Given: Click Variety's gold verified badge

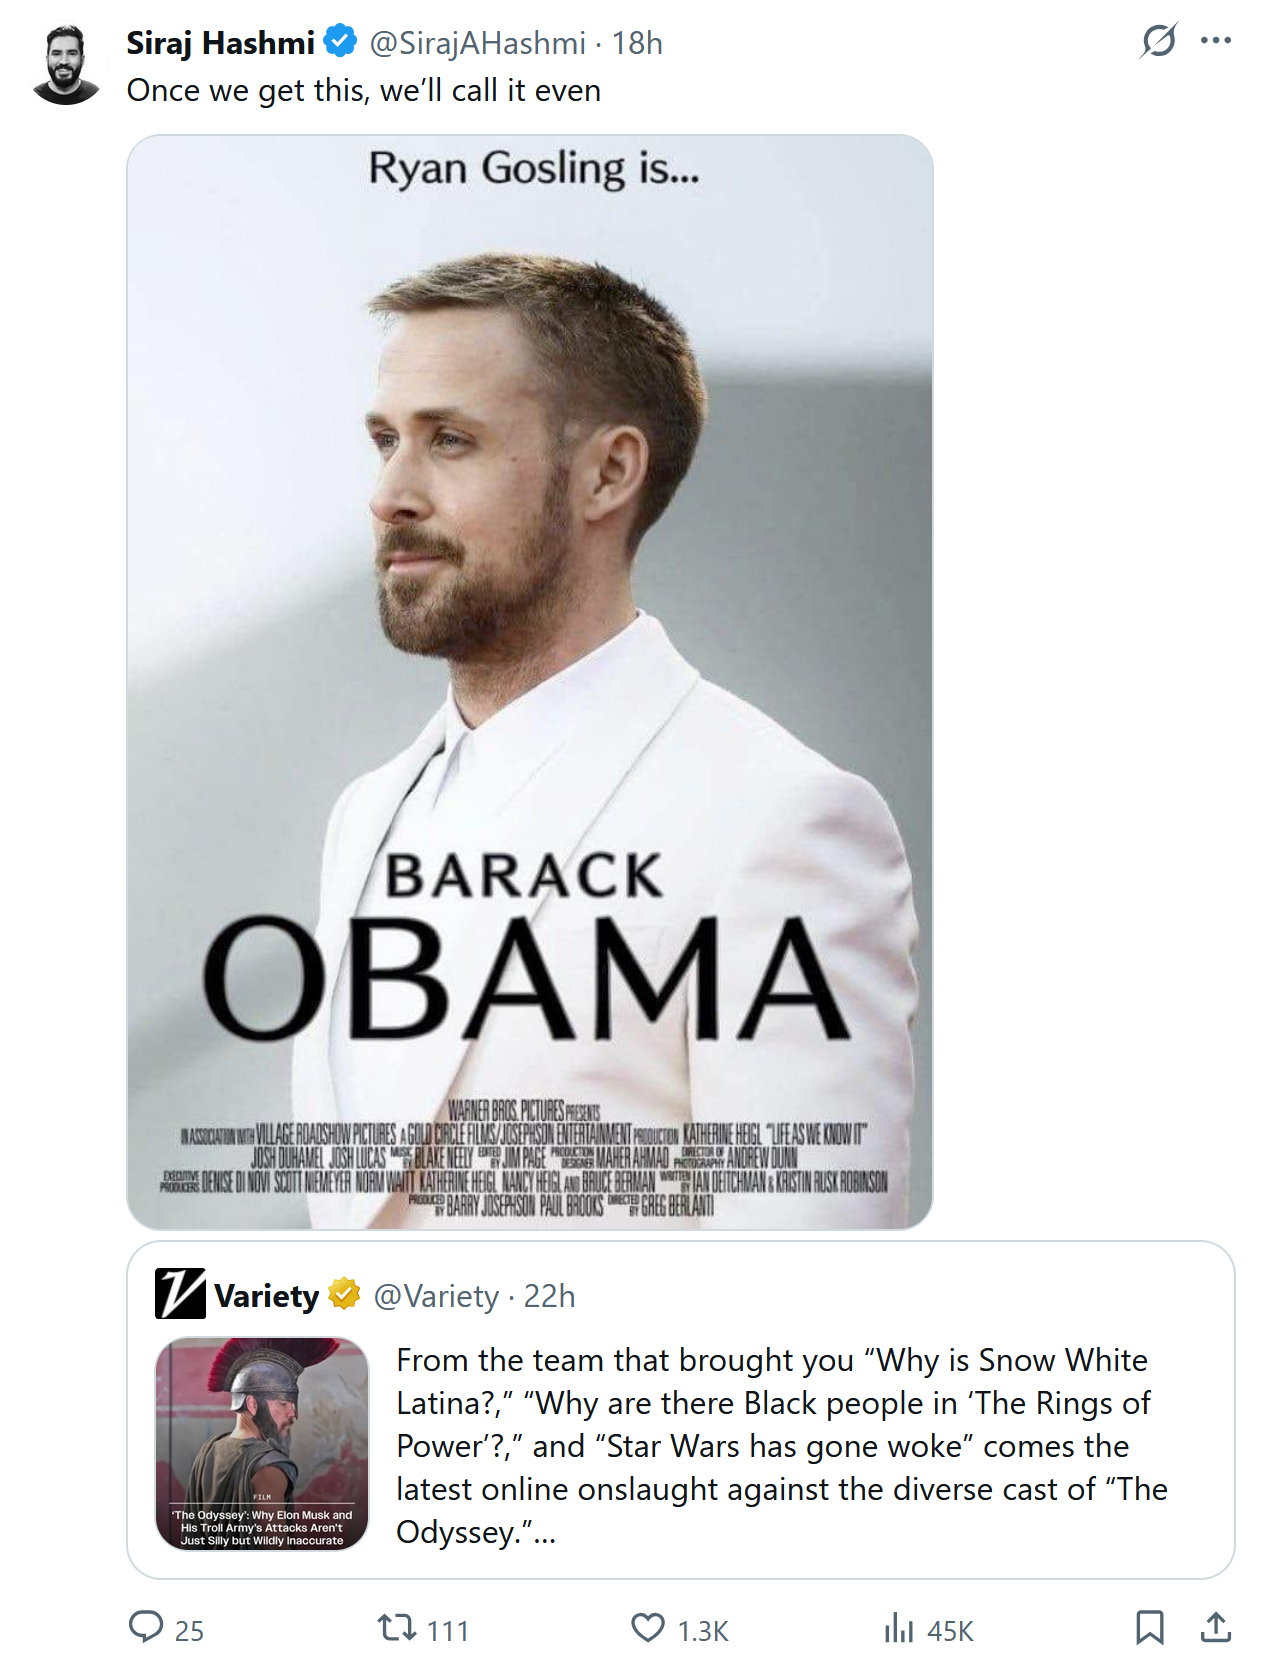Looking at the screenshot, I should point(344,1293).
